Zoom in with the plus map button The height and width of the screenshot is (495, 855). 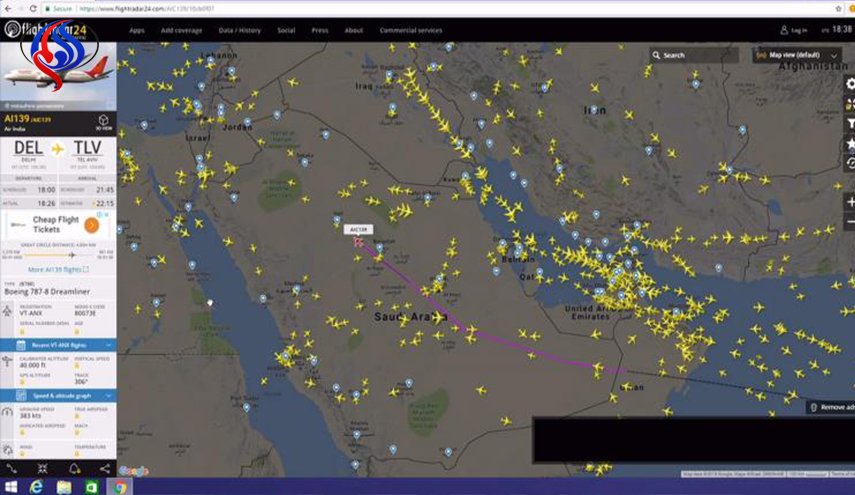[850, 202]
